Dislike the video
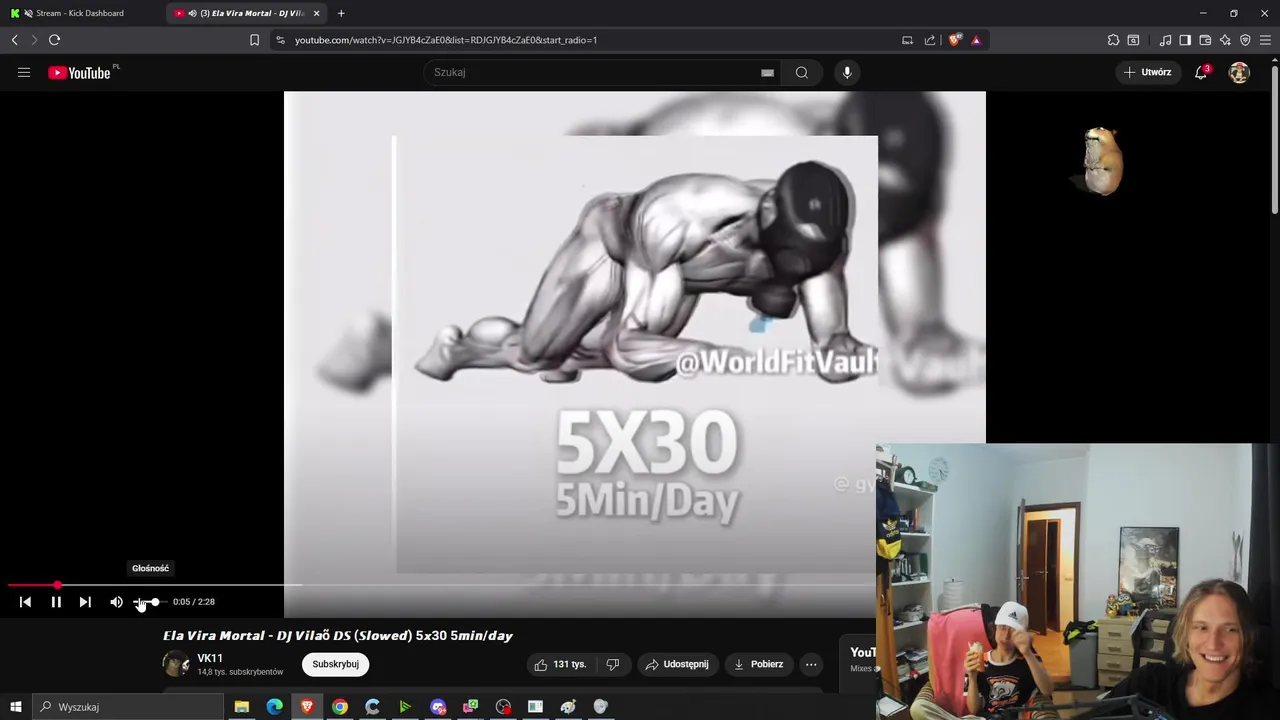The width and height of the screenshot is (1280, 720). (x=613, y=664)
